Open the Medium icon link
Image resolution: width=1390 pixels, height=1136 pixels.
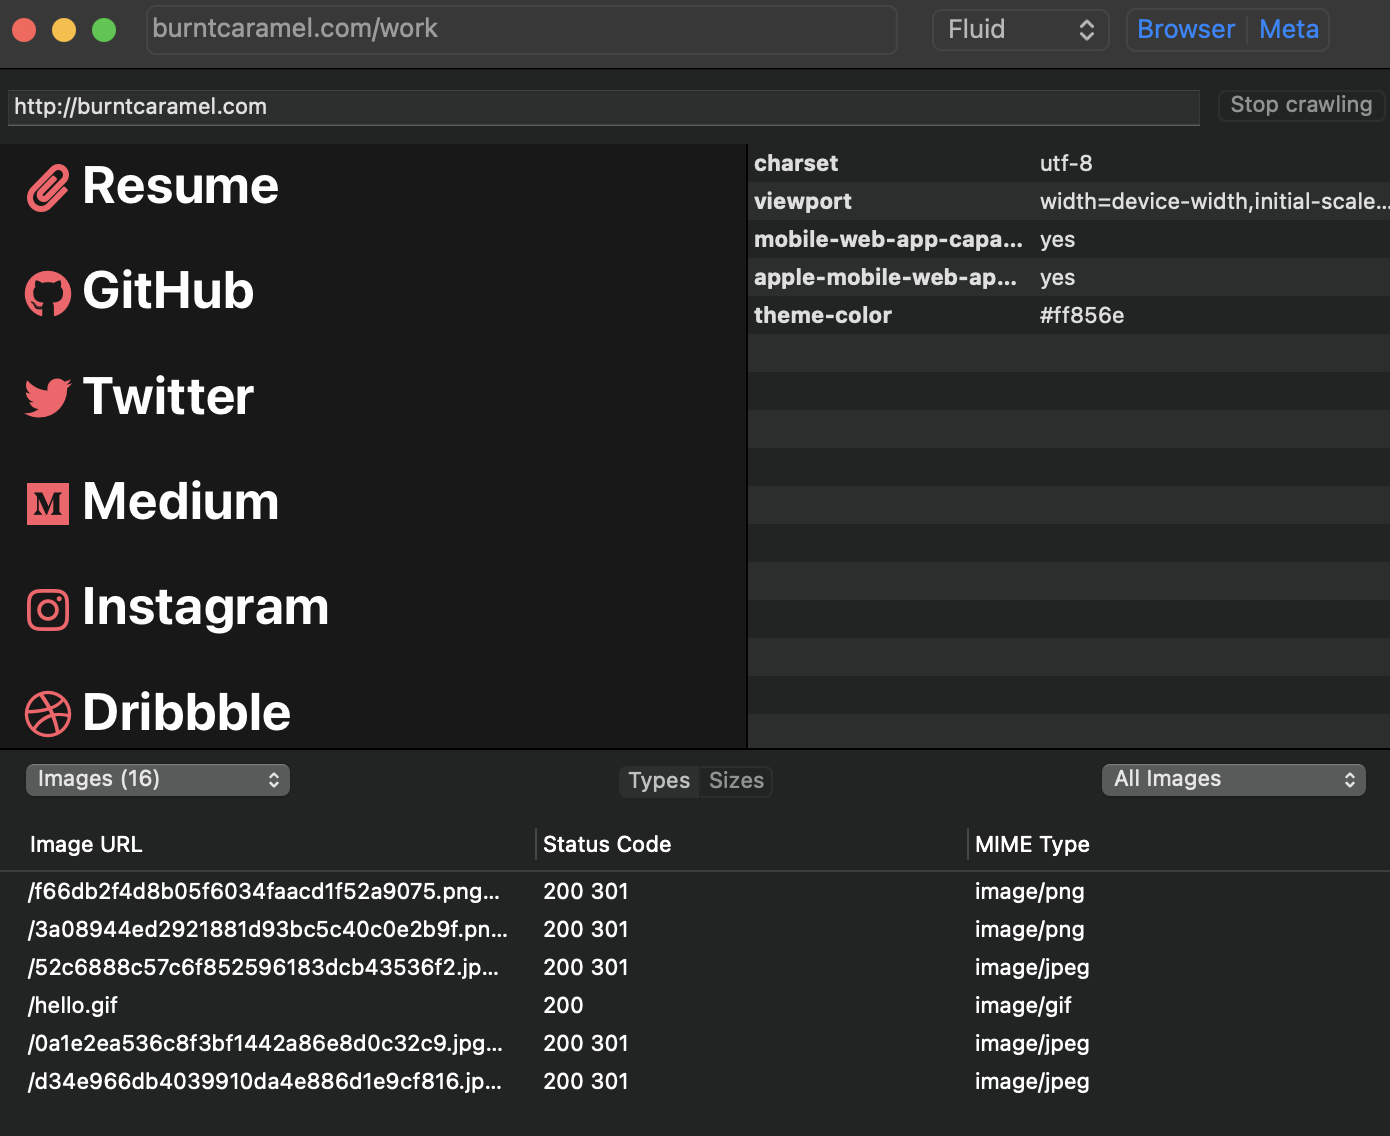click(47, 503)
